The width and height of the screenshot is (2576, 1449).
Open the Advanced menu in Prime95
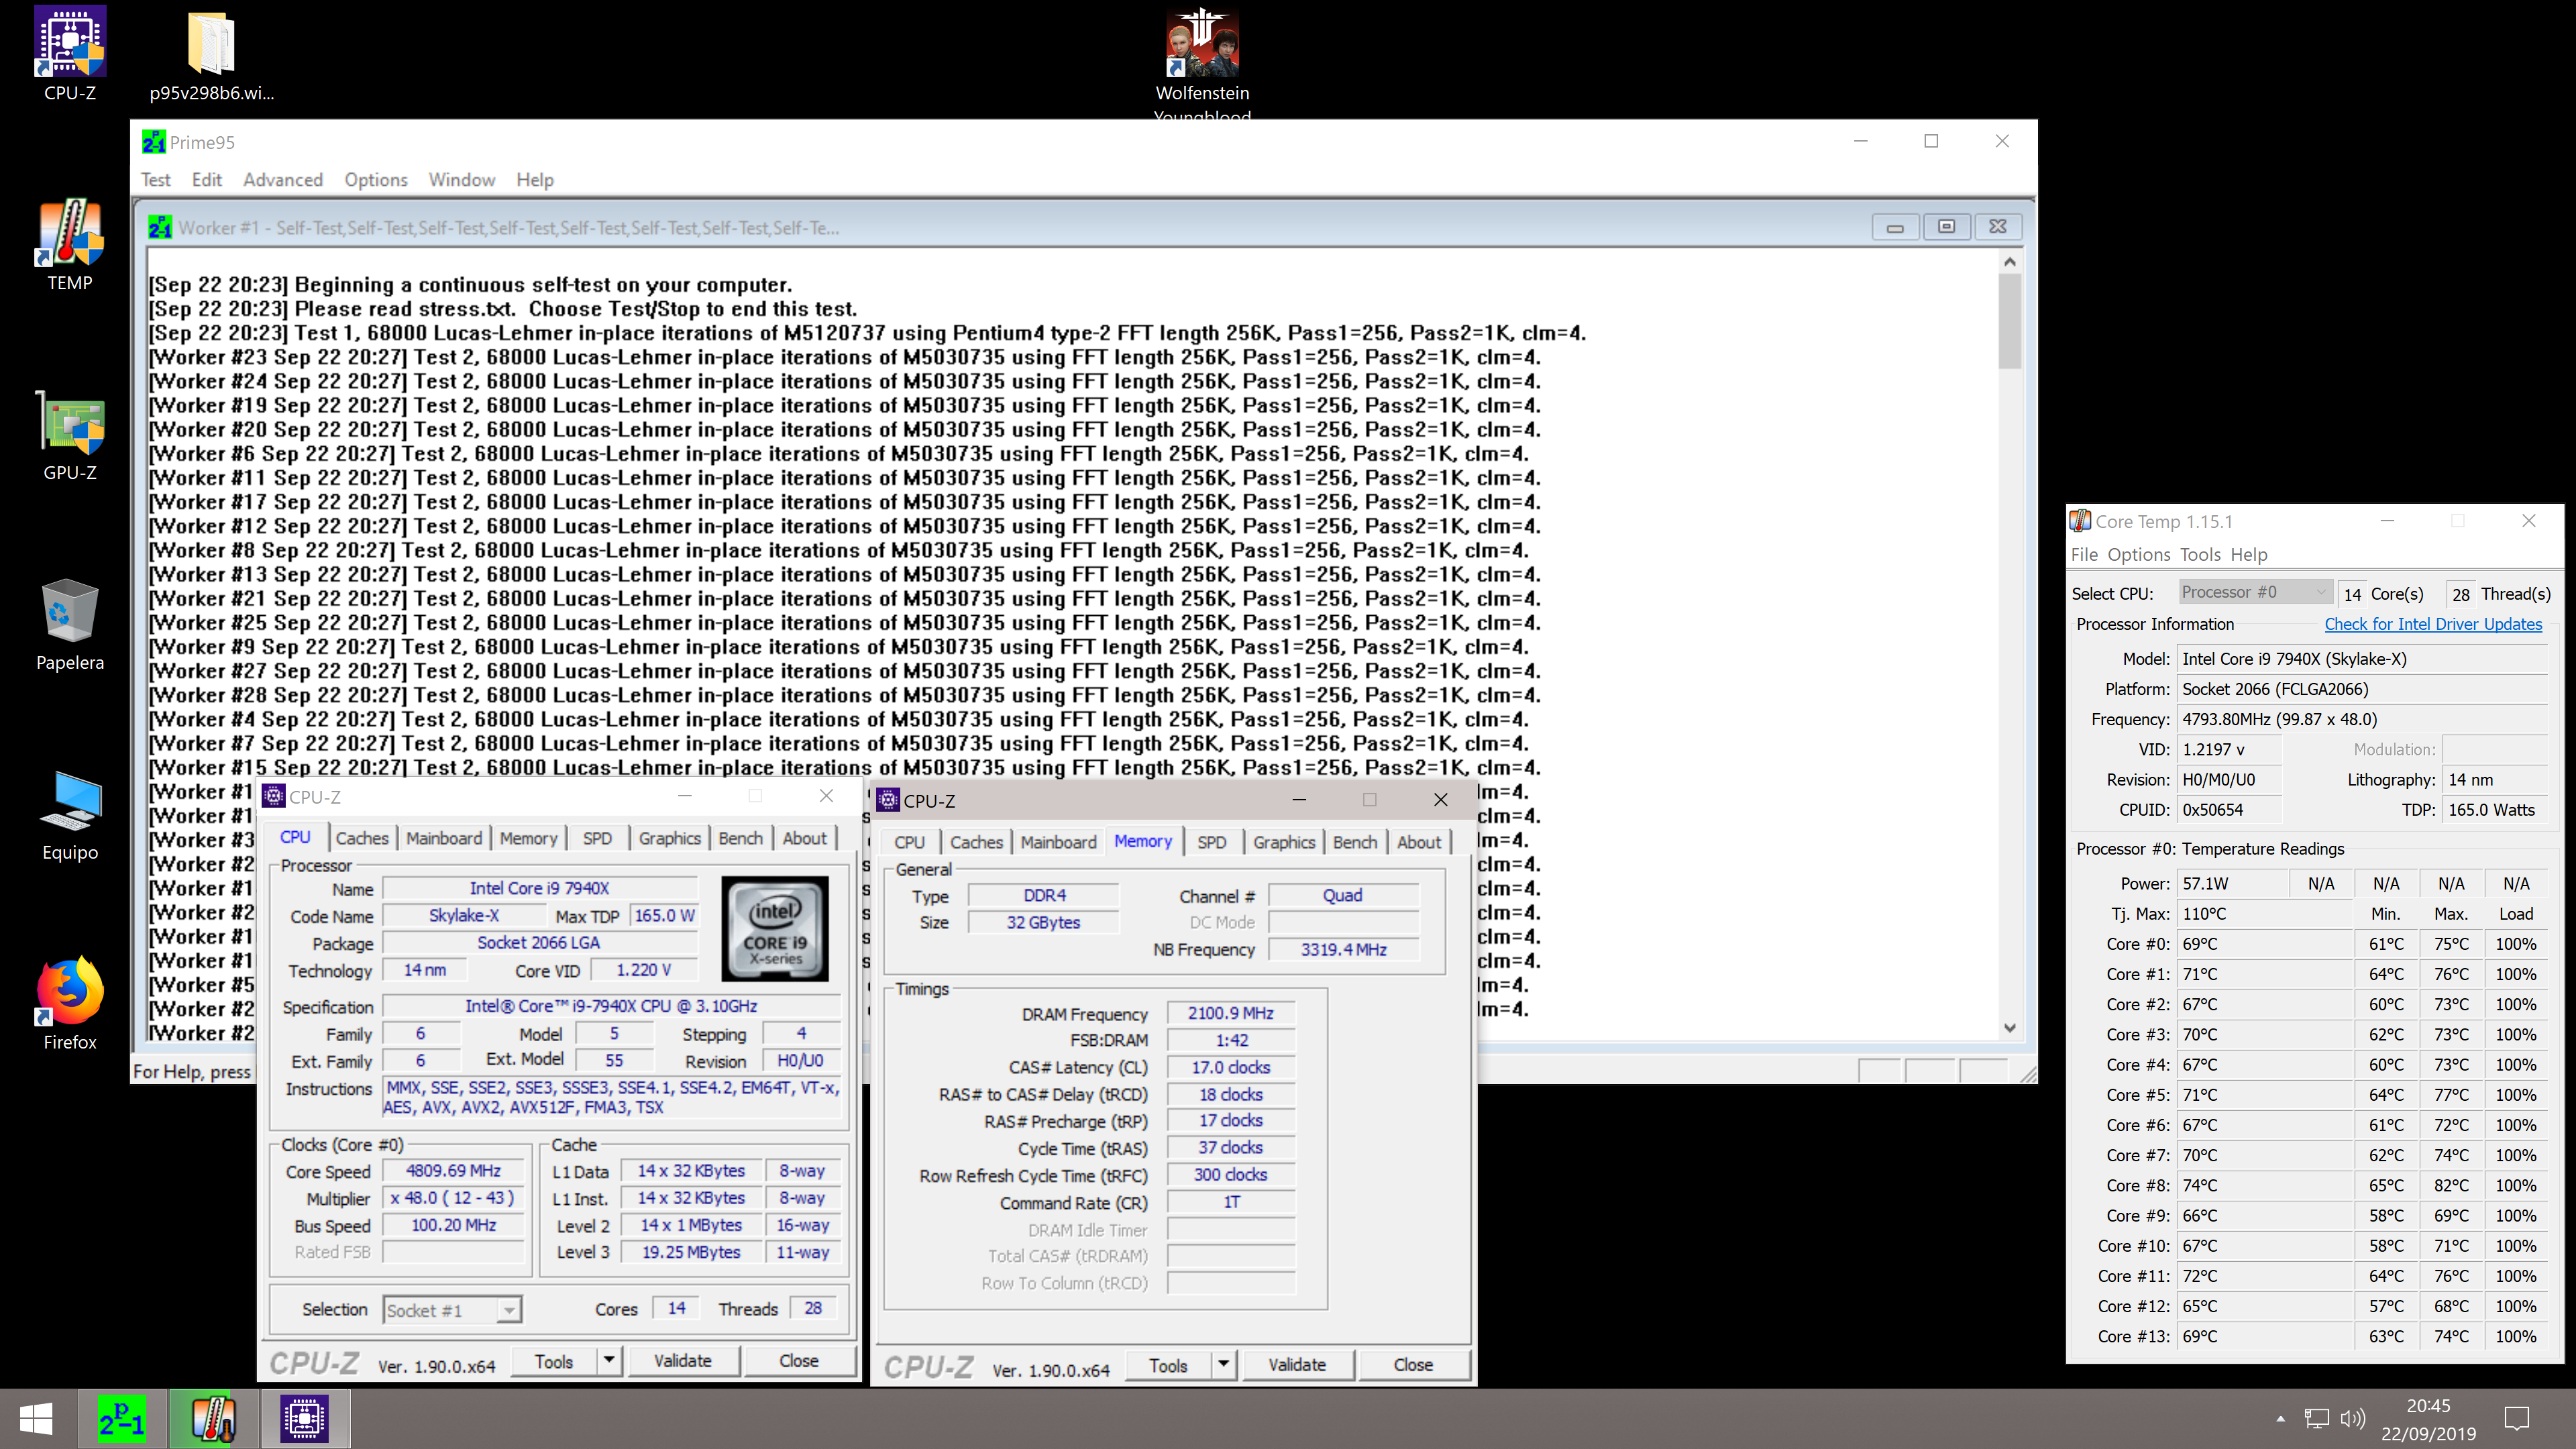283,180
